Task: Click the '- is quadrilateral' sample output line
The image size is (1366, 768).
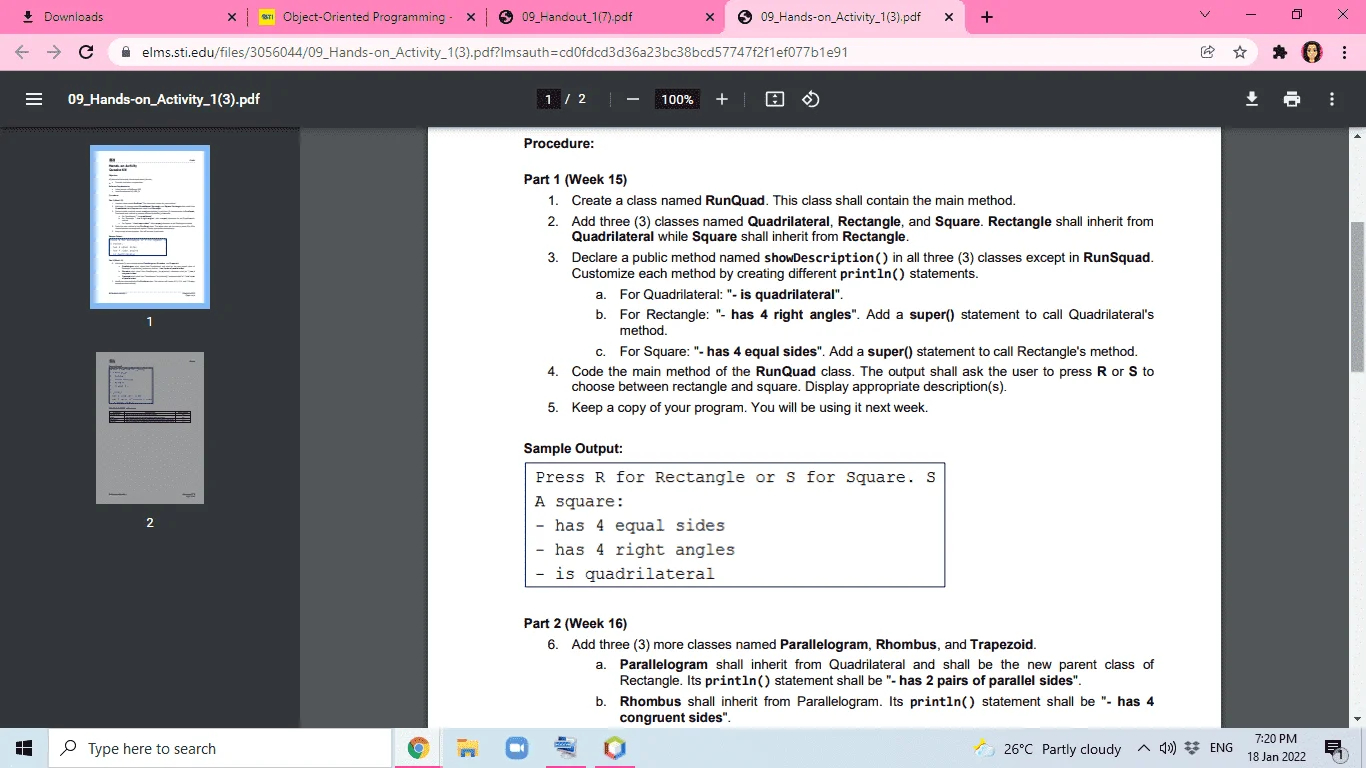Action: [625, 574]
